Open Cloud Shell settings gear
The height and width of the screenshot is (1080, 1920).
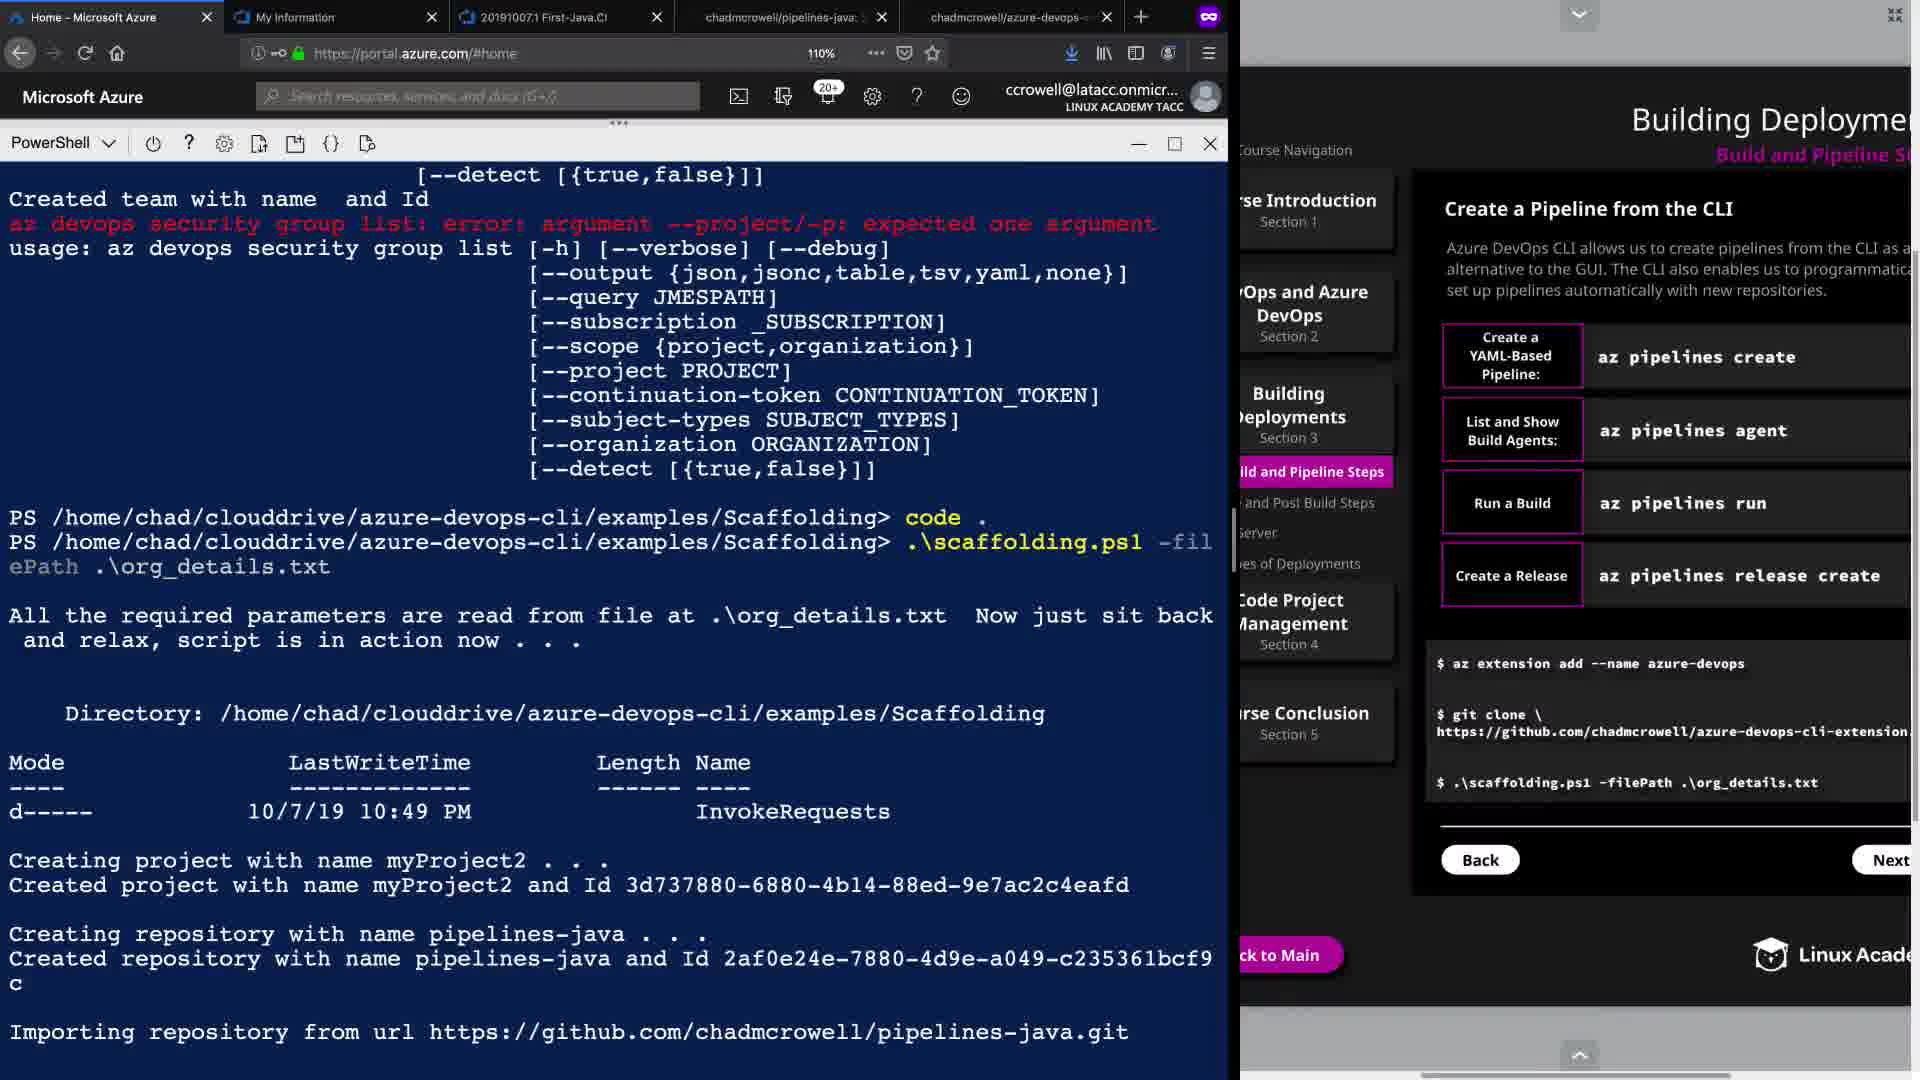click(x=224, y=144)
